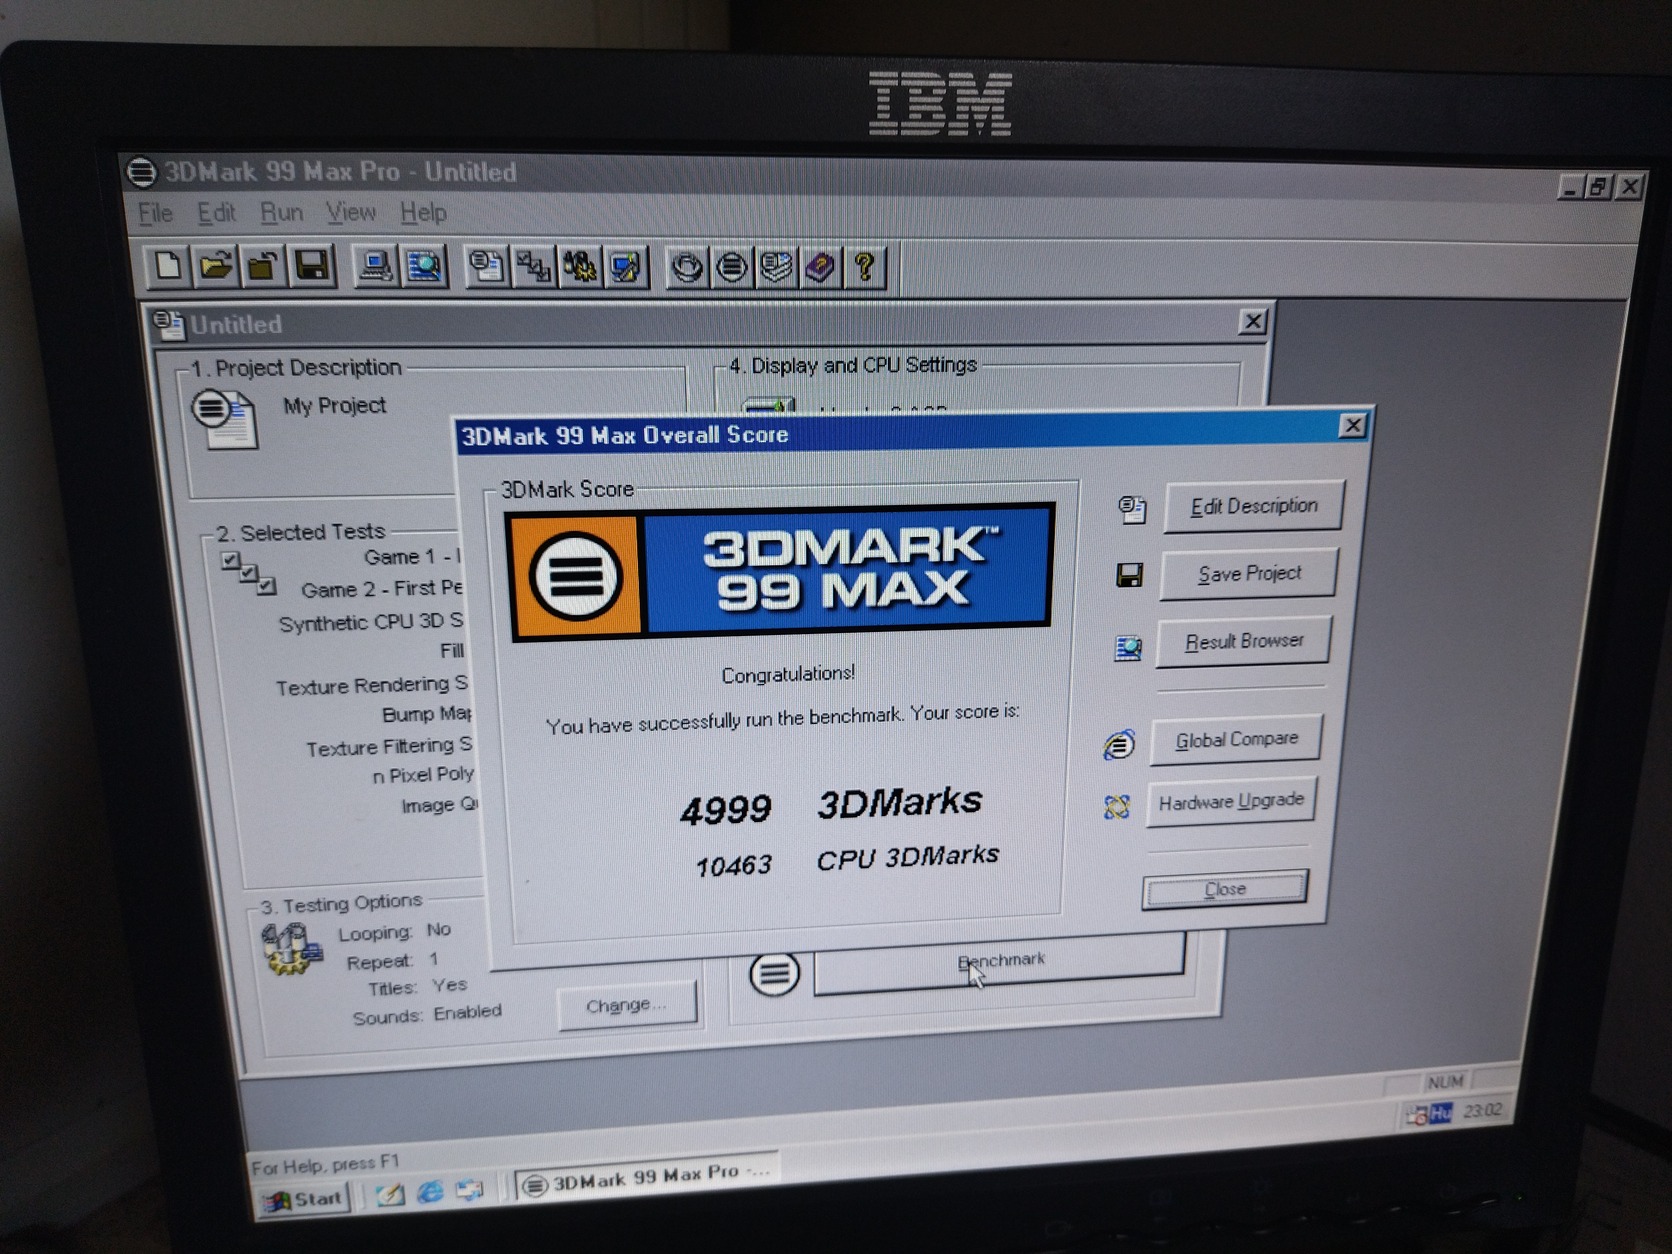1672x1254 pixels.
Task: Click the Start button
Action: pyautogui.click(x=304, y=1199)
